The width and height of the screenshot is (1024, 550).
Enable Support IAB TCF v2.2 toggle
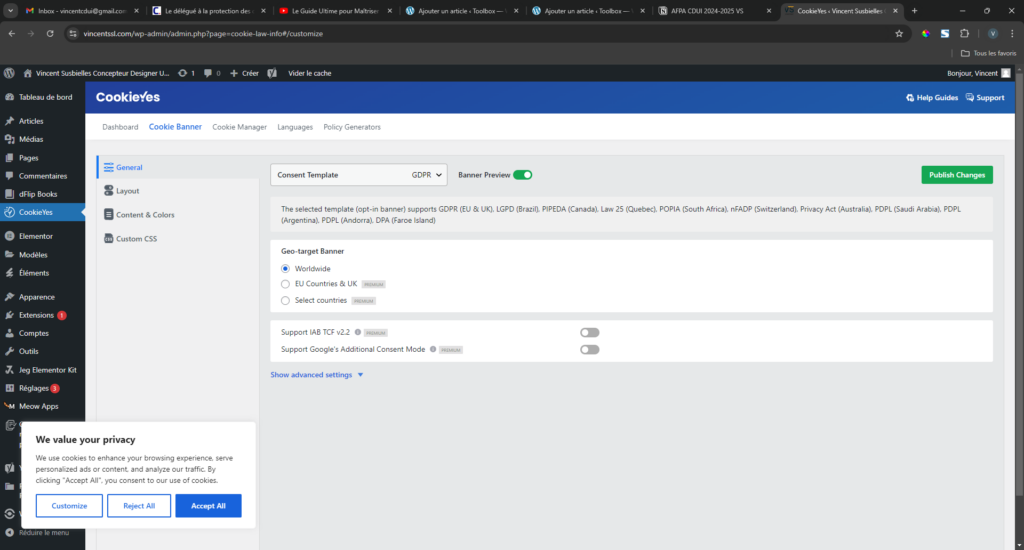[589, 332]
